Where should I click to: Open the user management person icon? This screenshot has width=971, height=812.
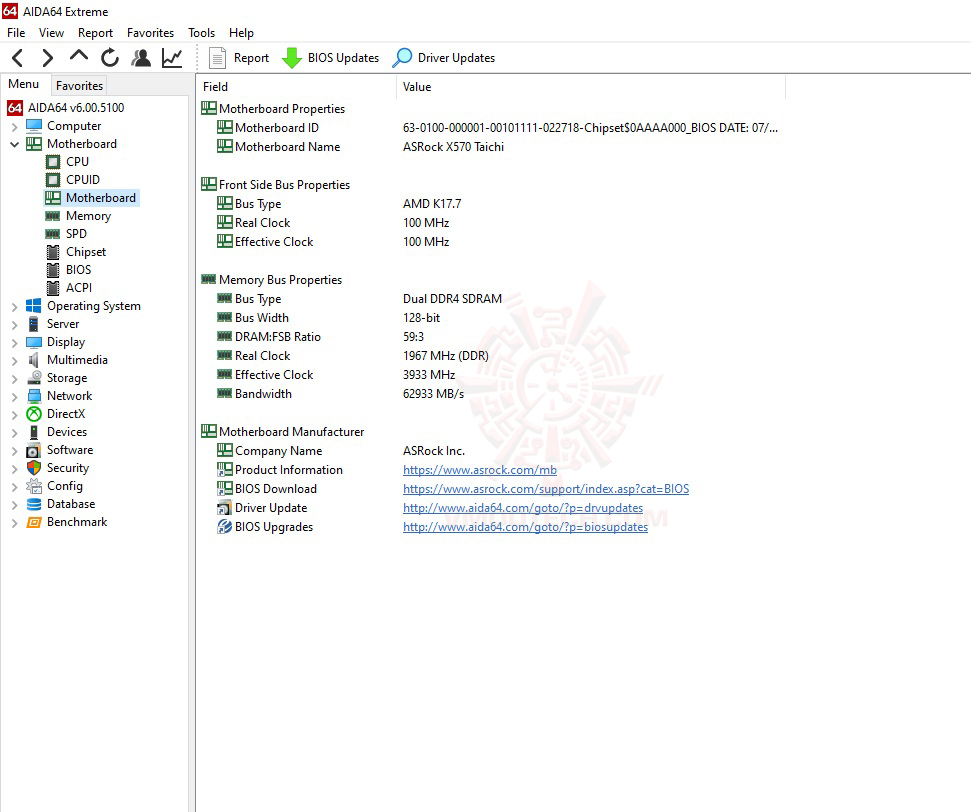141,58
